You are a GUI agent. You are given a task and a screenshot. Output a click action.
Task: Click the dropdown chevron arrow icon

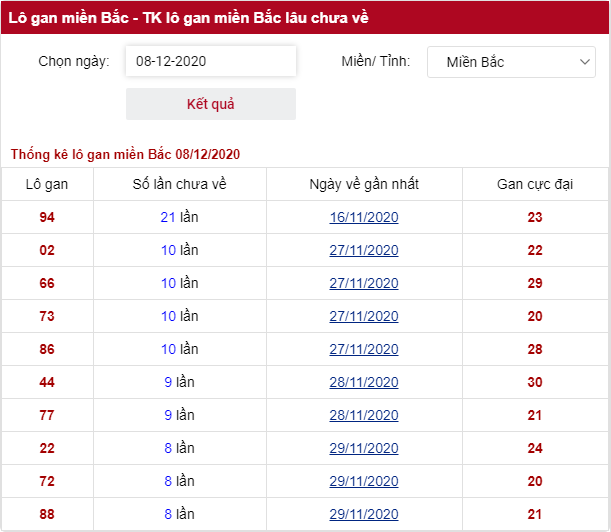tap(585, 62)
